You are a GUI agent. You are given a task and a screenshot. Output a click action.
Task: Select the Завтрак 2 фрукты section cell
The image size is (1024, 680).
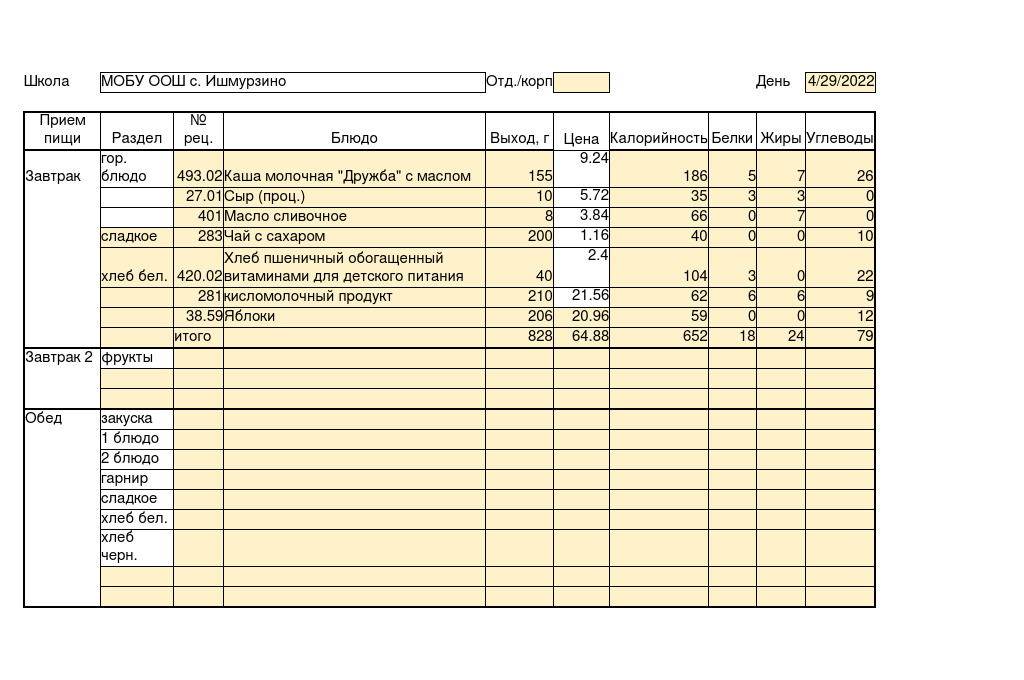coord(136,358)
